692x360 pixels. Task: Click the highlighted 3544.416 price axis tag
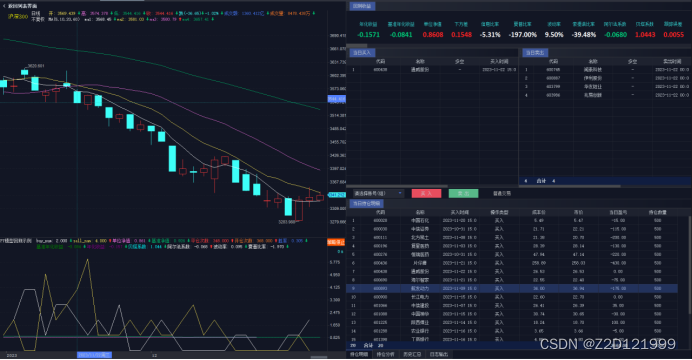(337, 99)
